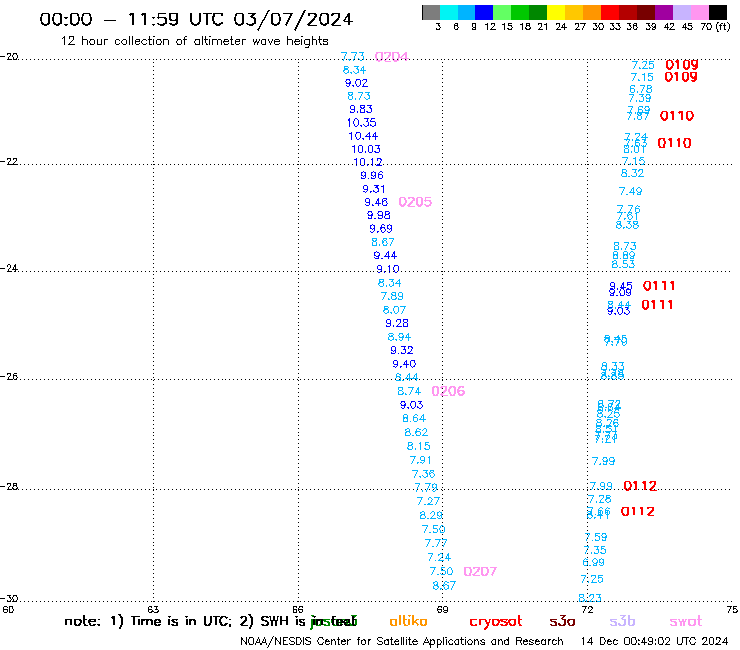The height and width of the screenshot is (650, 740).
Task: Click the 10.44 wave height value
Action: click(363, 136)
